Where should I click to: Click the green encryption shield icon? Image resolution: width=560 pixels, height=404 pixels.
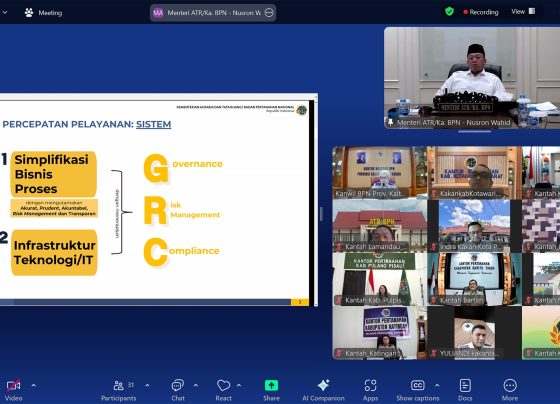click(x=449, y=11)
